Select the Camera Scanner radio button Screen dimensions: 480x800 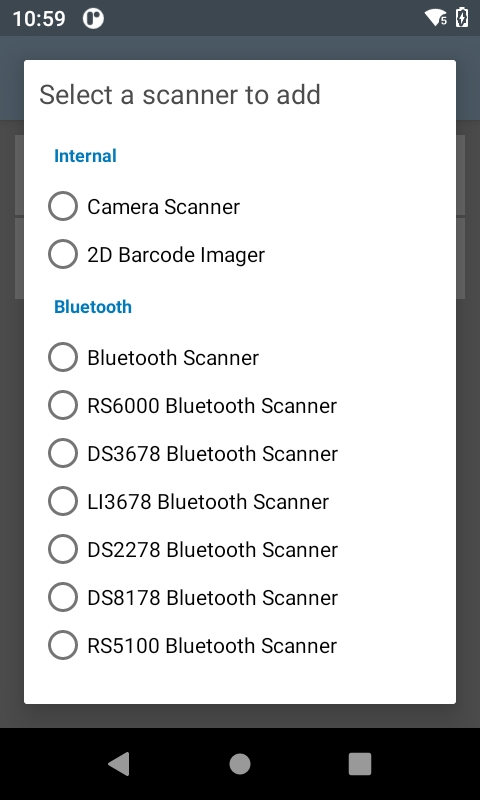click(x=63, y=206)
